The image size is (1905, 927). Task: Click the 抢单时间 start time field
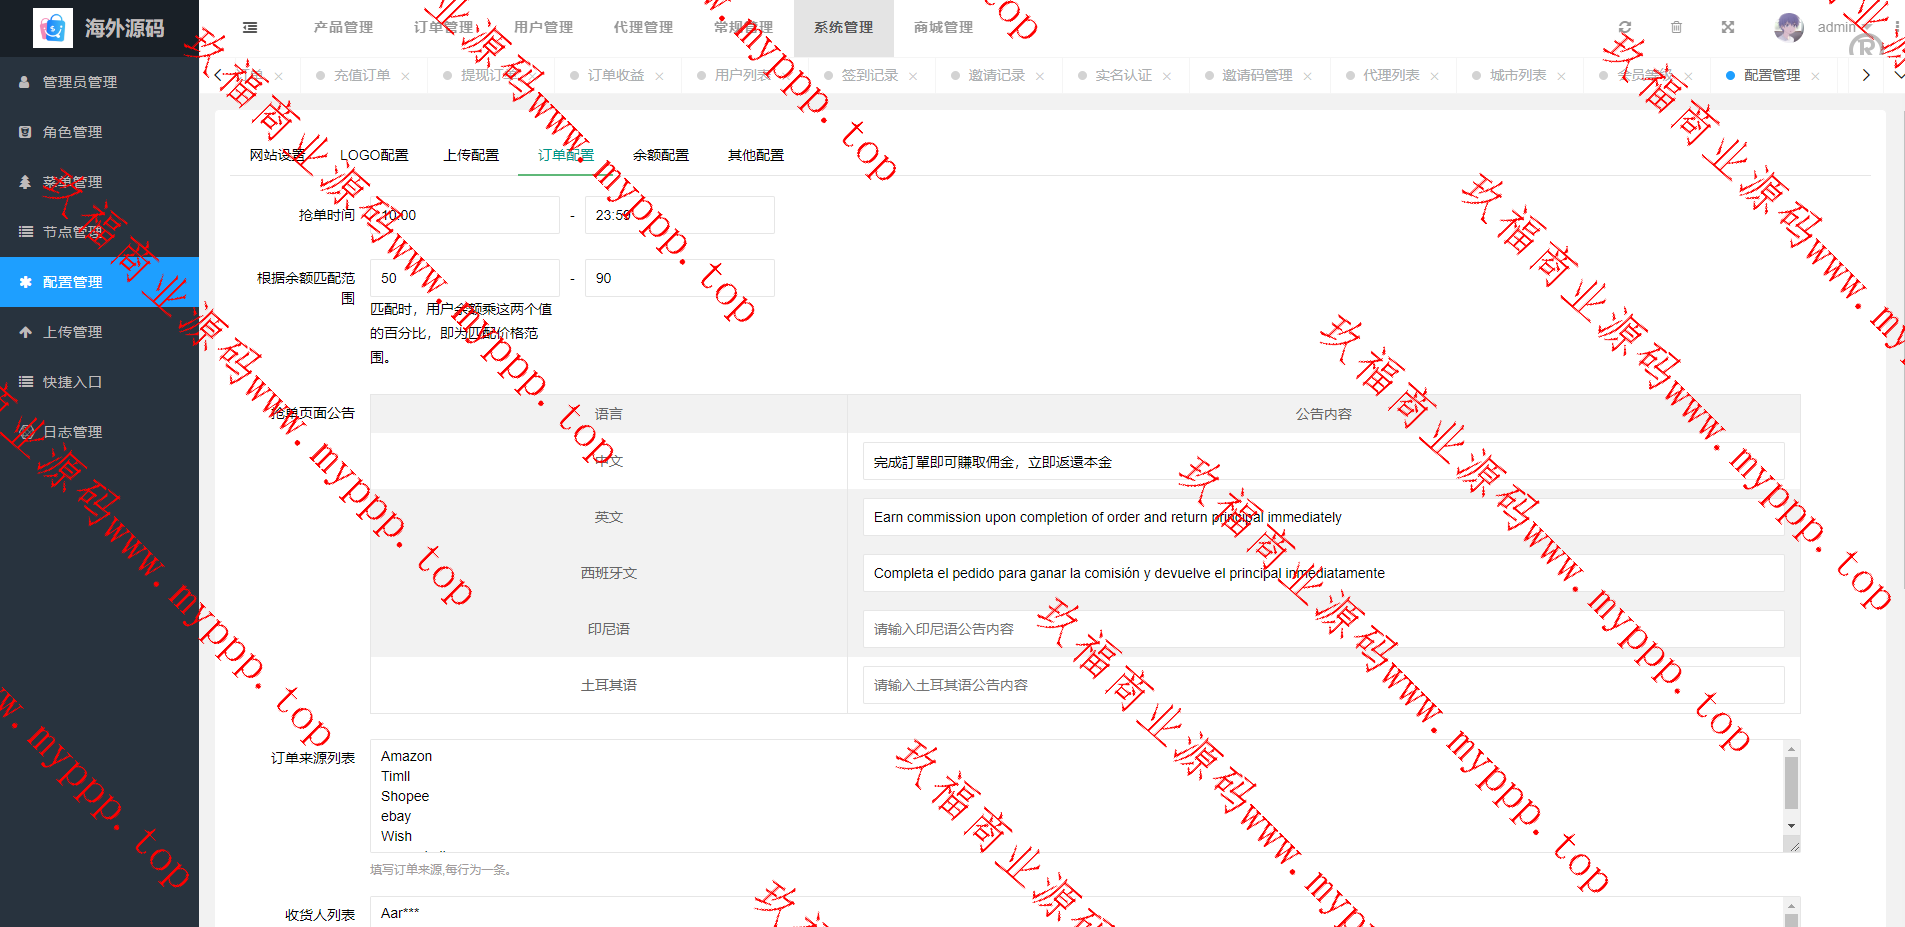(x=464, y=215)
